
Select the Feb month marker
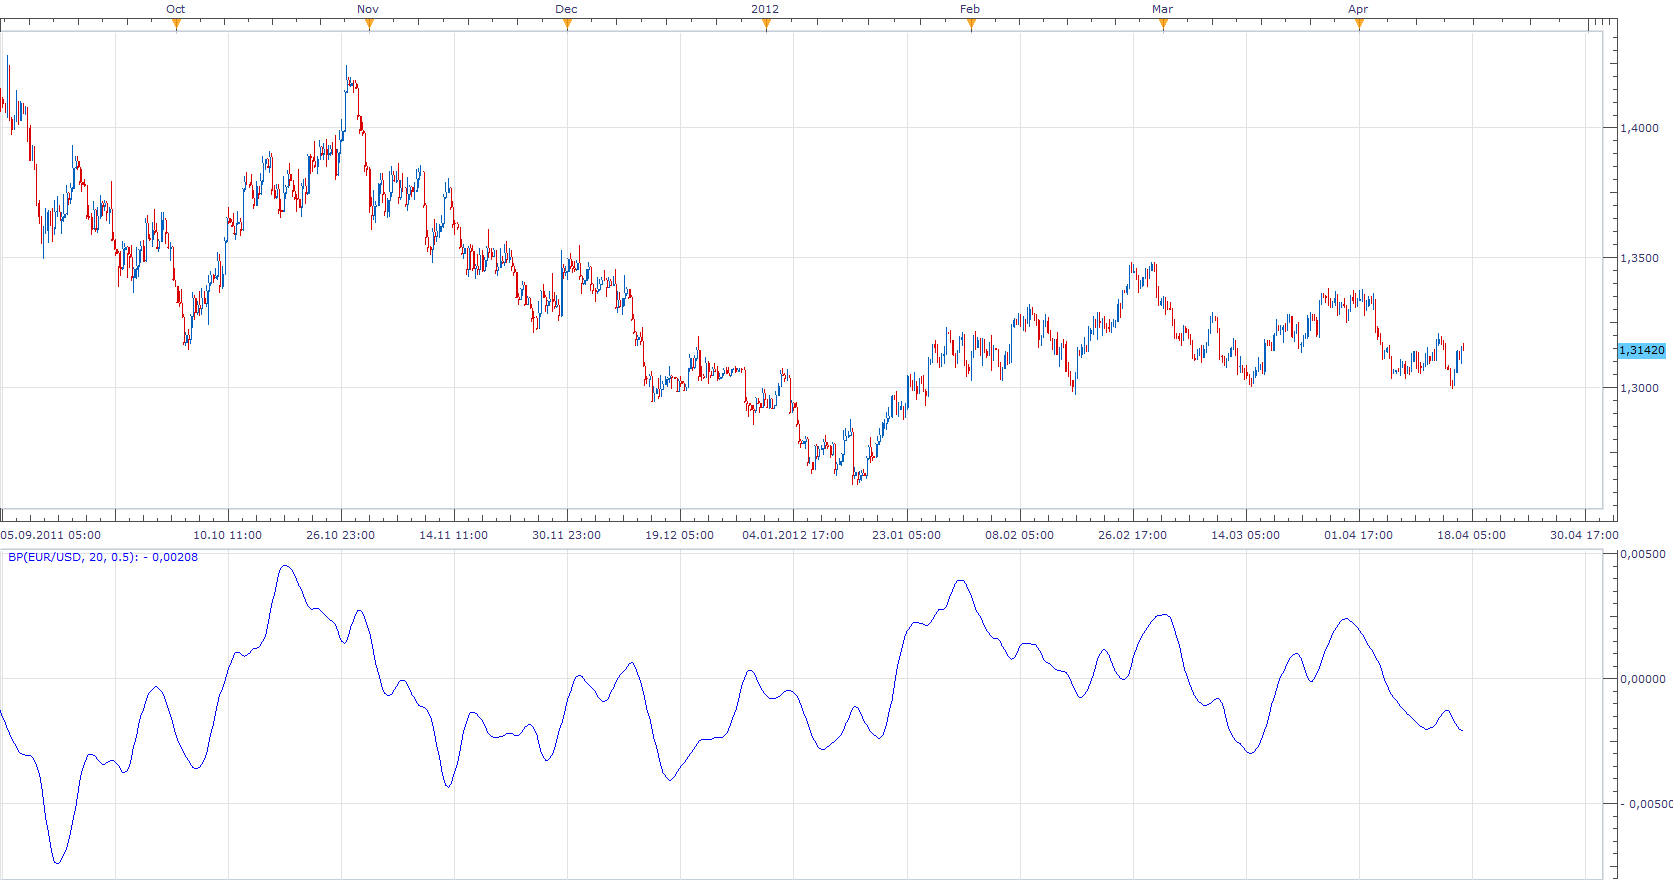(971, 25)
